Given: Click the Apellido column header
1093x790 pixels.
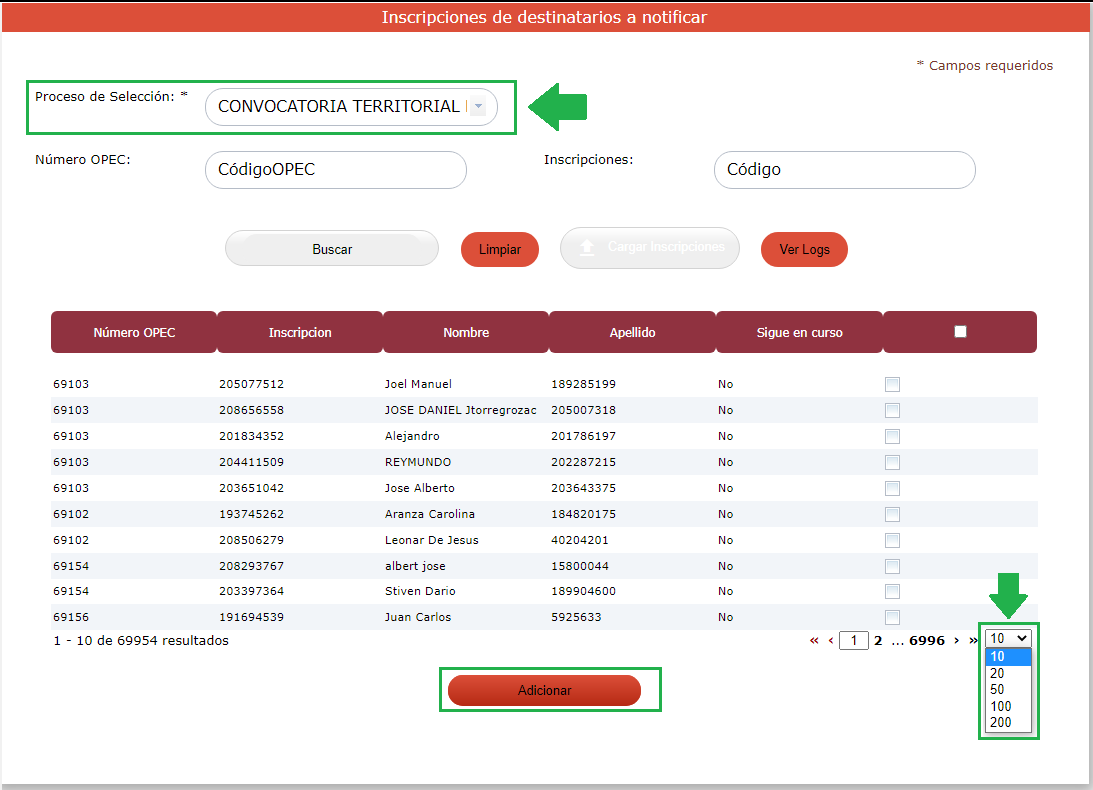Looking at the screenshot, I should pos(632,332).
